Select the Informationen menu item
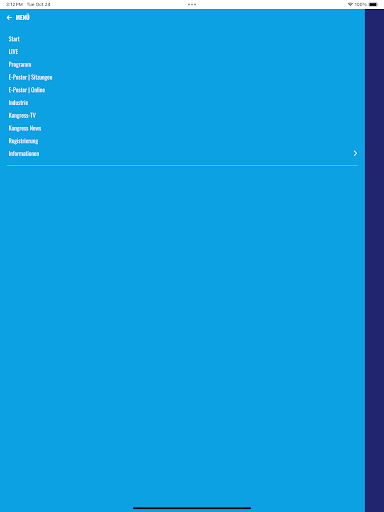The image size is (384, 512). 24,154
